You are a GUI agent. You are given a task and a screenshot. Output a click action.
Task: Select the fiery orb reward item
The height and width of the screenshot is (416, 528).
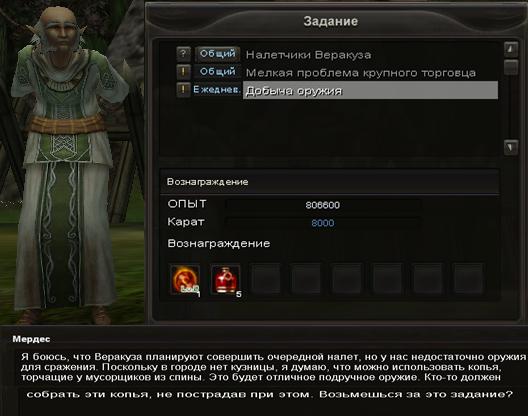click(x=185, y=280)
